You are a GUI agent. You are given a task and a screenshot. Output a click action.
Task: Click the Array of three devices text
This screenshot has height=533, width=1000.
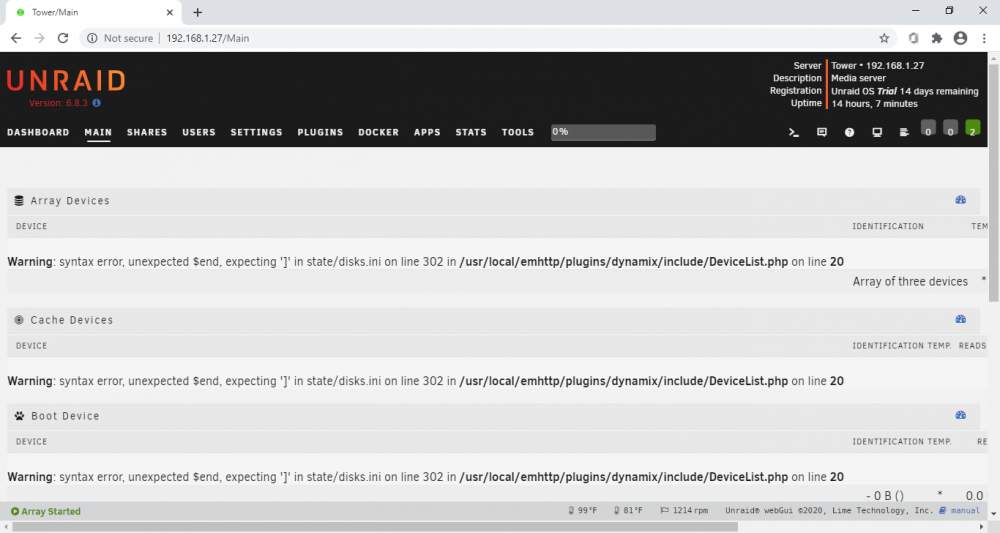[910, 281]
